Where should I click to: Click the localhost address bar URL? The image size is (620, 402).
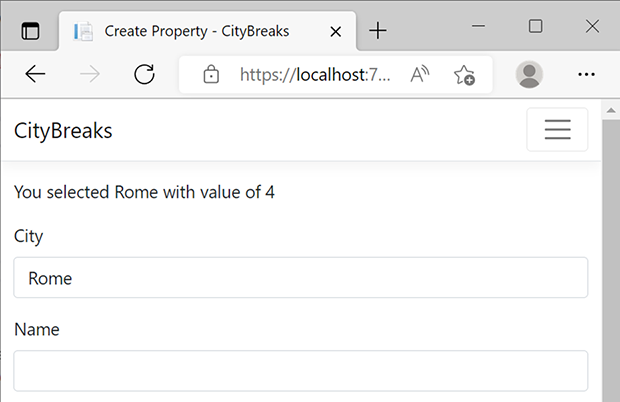pyautogui.click(x=315, y=74)
